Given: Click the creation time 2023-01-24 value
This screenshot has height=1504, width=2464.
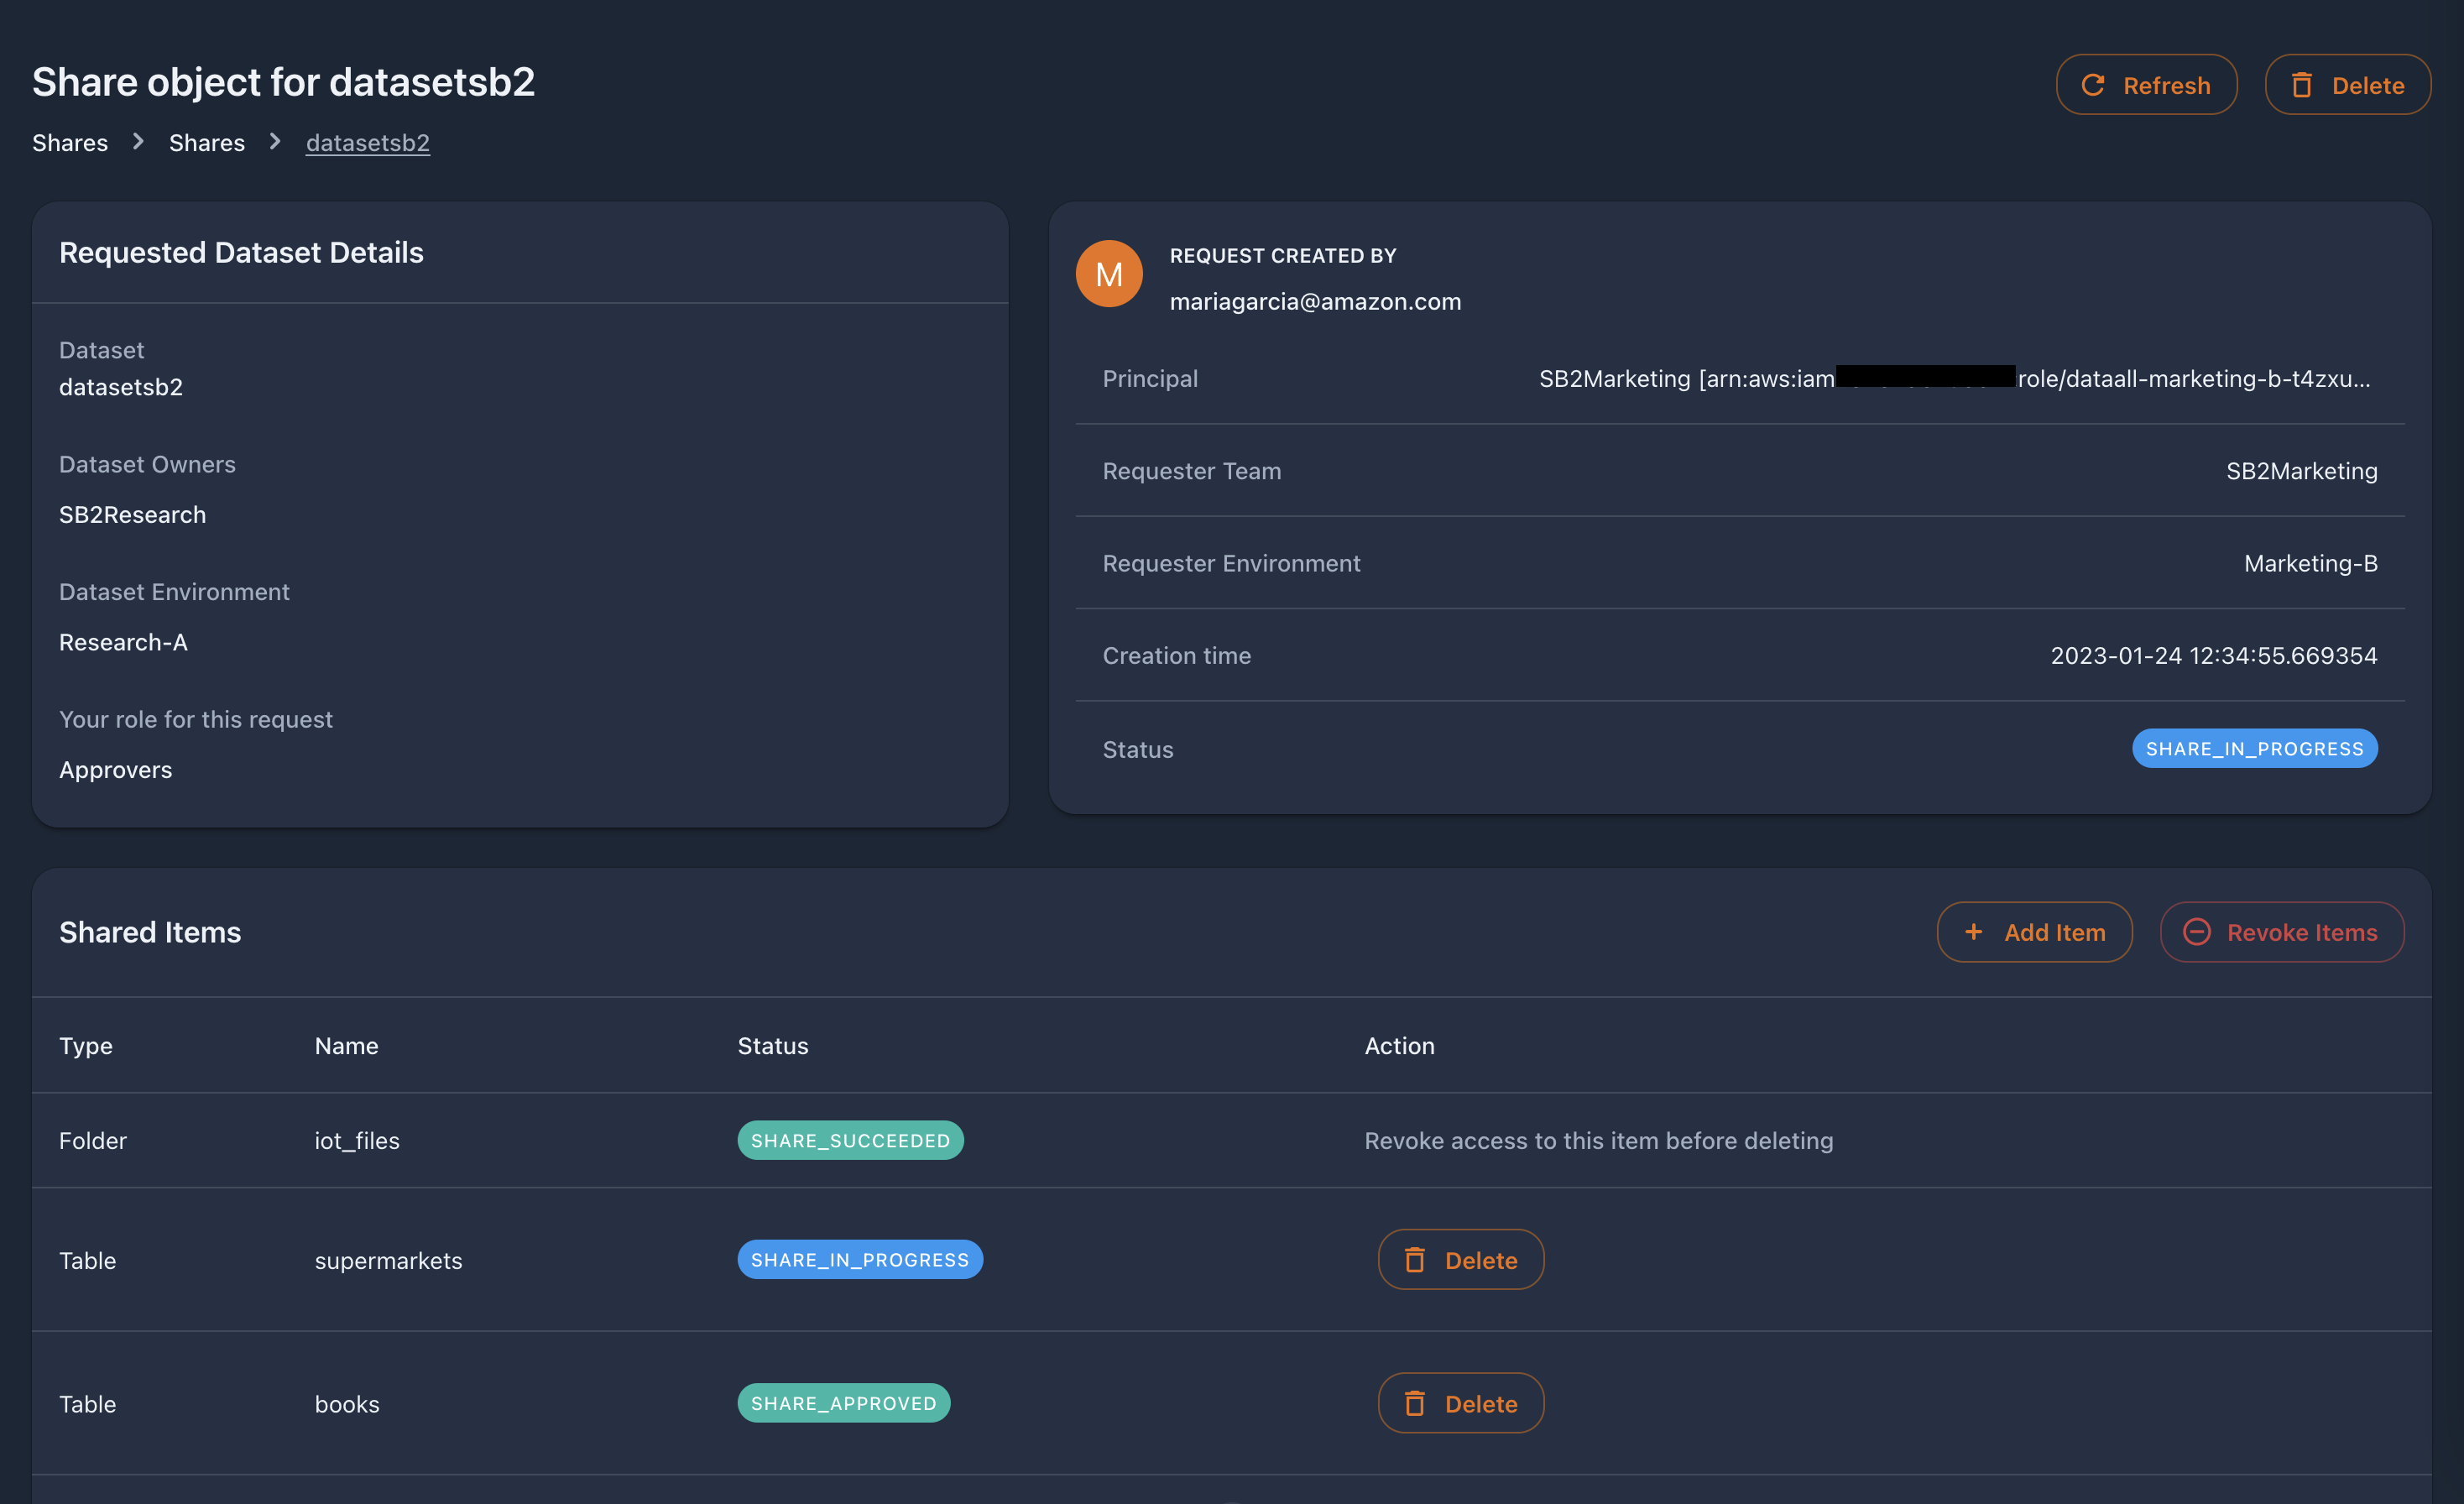Looking at the screenshot, I should pos(2214,656).
